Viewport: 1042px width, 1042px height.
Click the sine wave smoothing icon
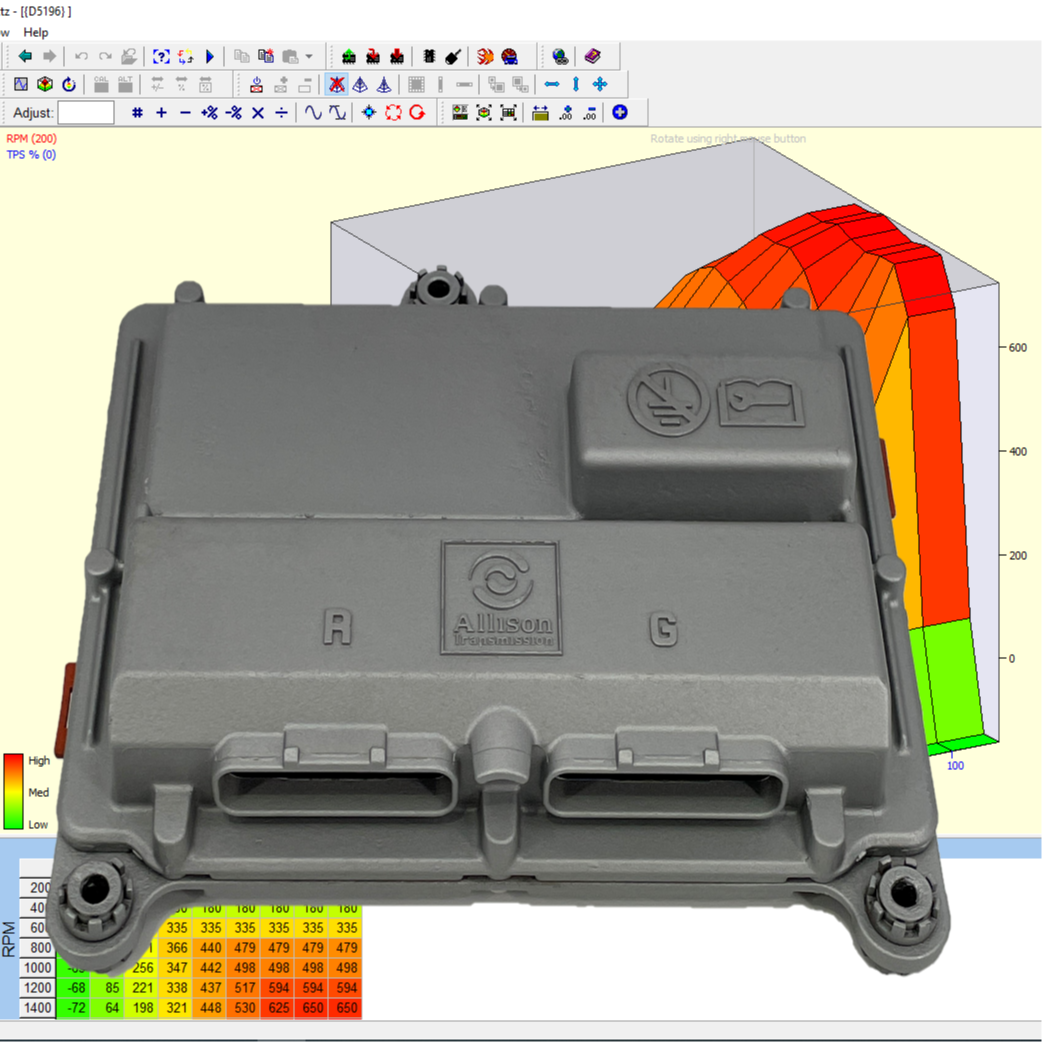coord(314,113)
